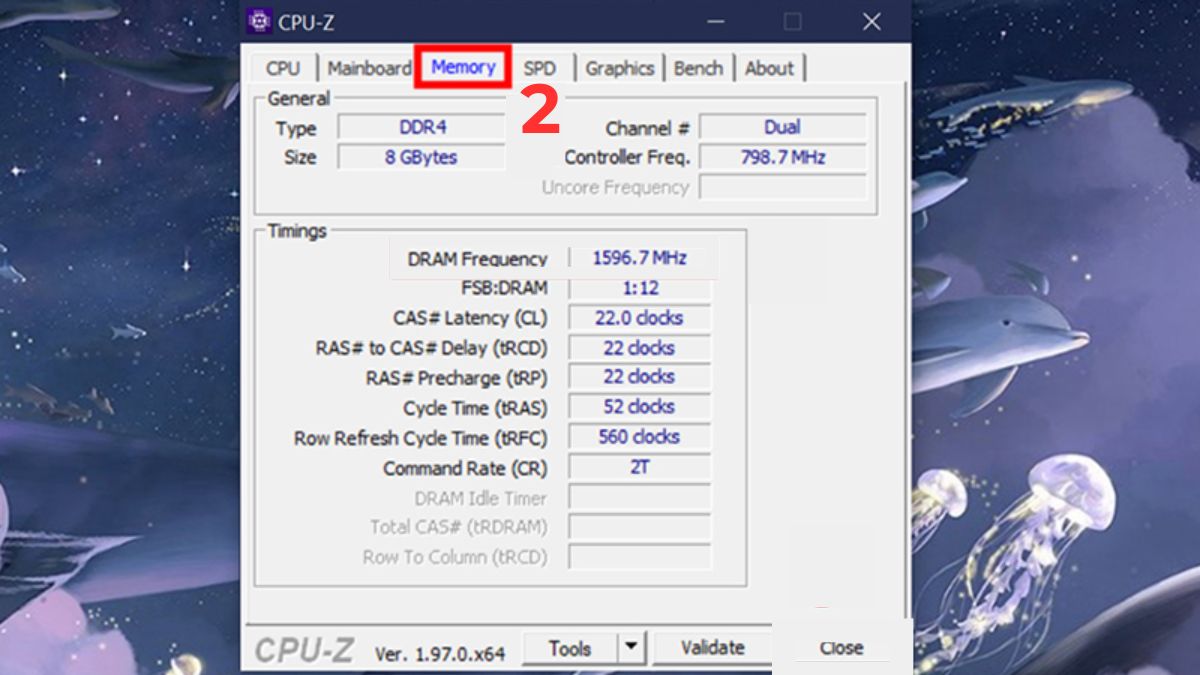Expand the Tools dropdown arrow
The height and width of the screenshot is (675, 1200).
pos(631,648)
